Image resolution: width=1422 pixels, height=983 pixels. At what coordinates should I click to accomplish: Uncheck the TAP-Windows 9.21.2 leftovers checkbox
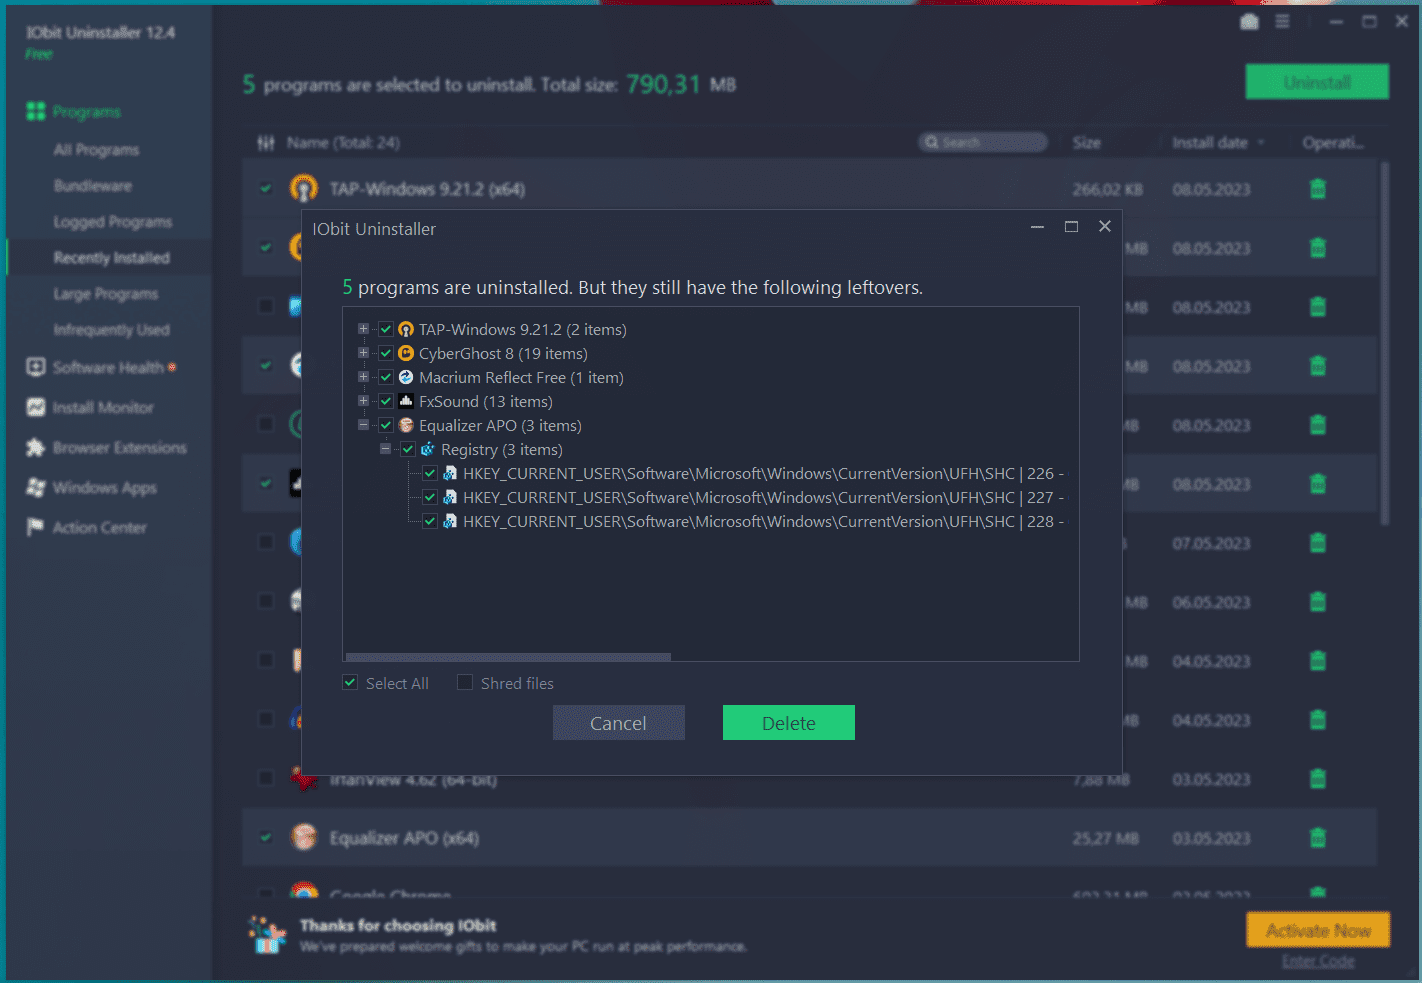386,329
